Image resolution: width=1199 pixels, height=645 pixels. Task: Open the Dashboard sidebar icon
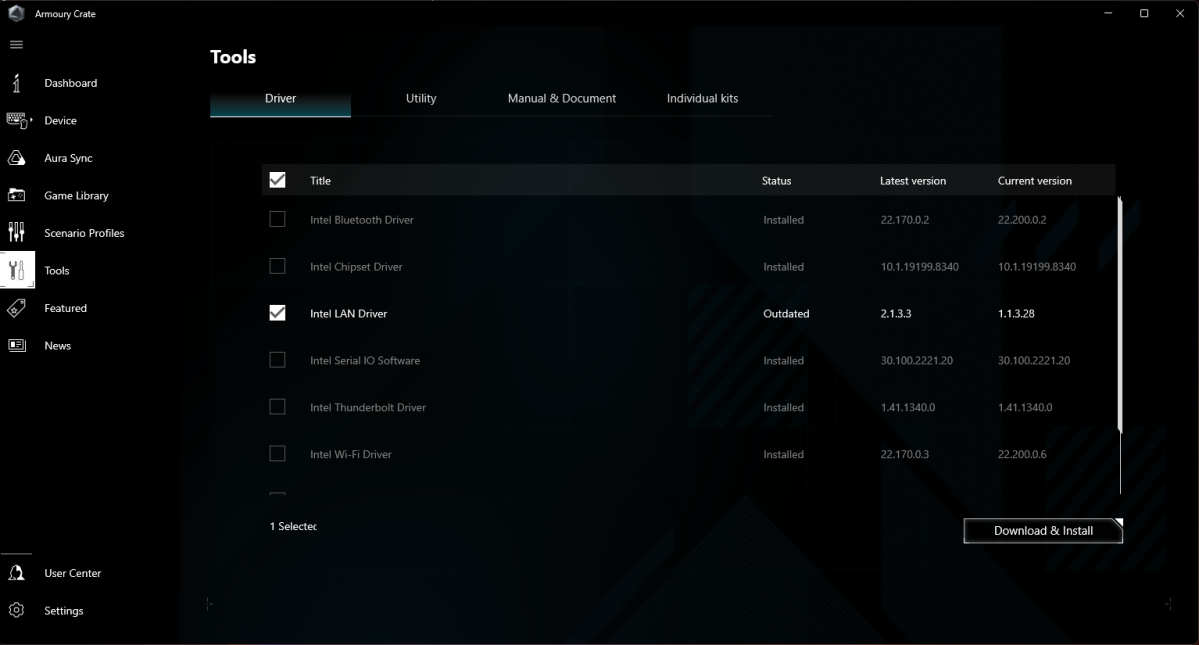(17, 83)
